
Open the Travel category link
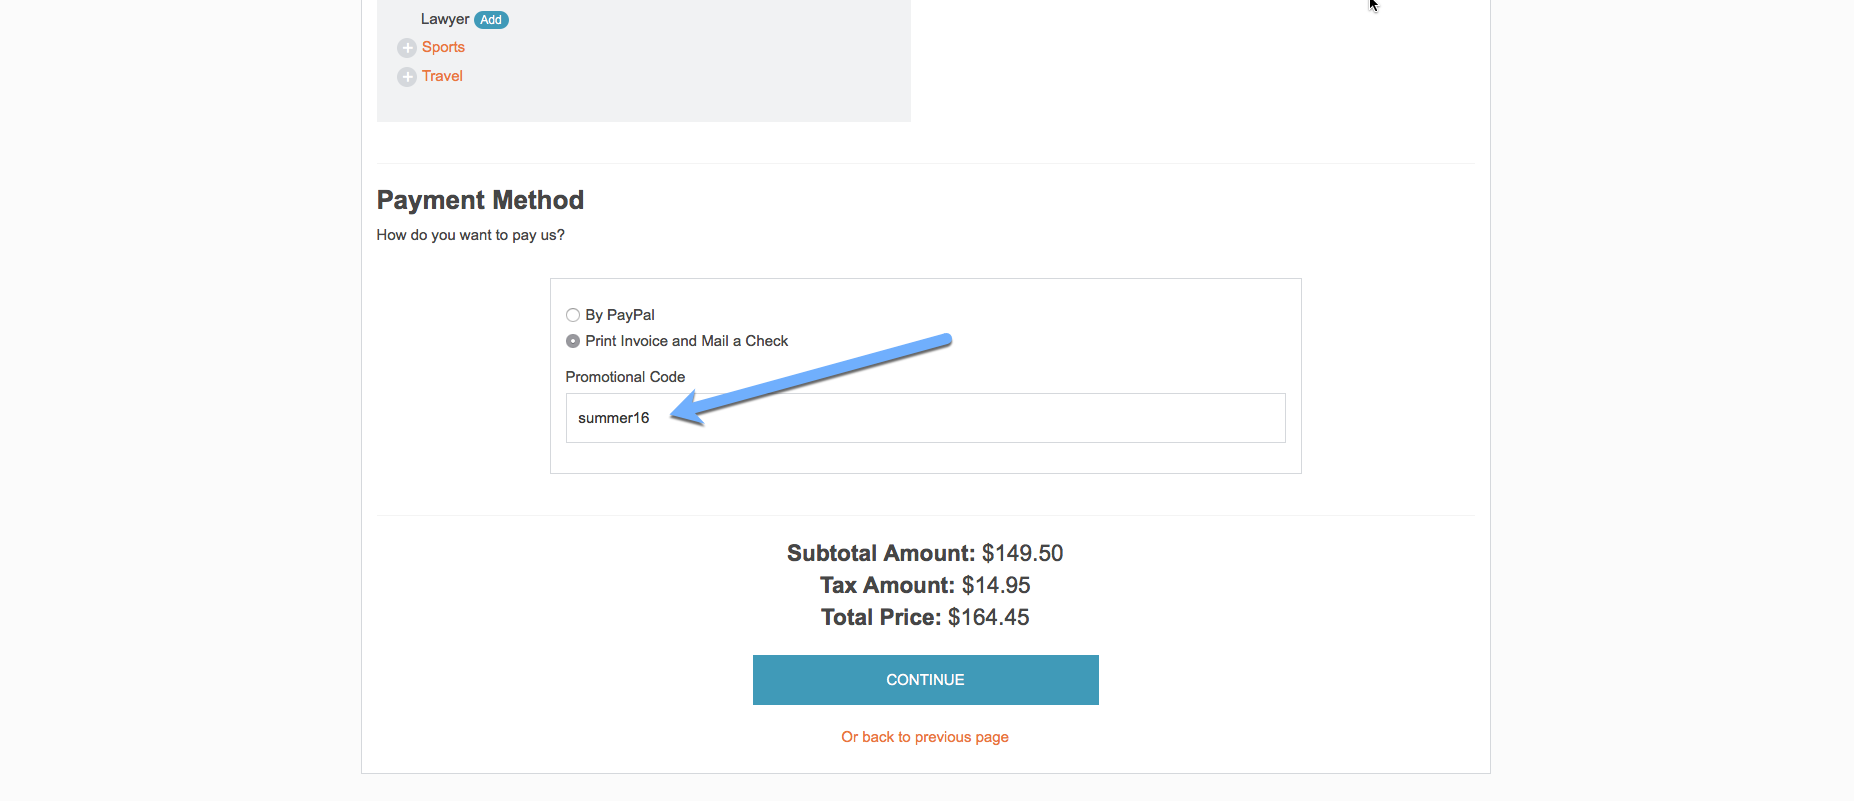point(442,76)
